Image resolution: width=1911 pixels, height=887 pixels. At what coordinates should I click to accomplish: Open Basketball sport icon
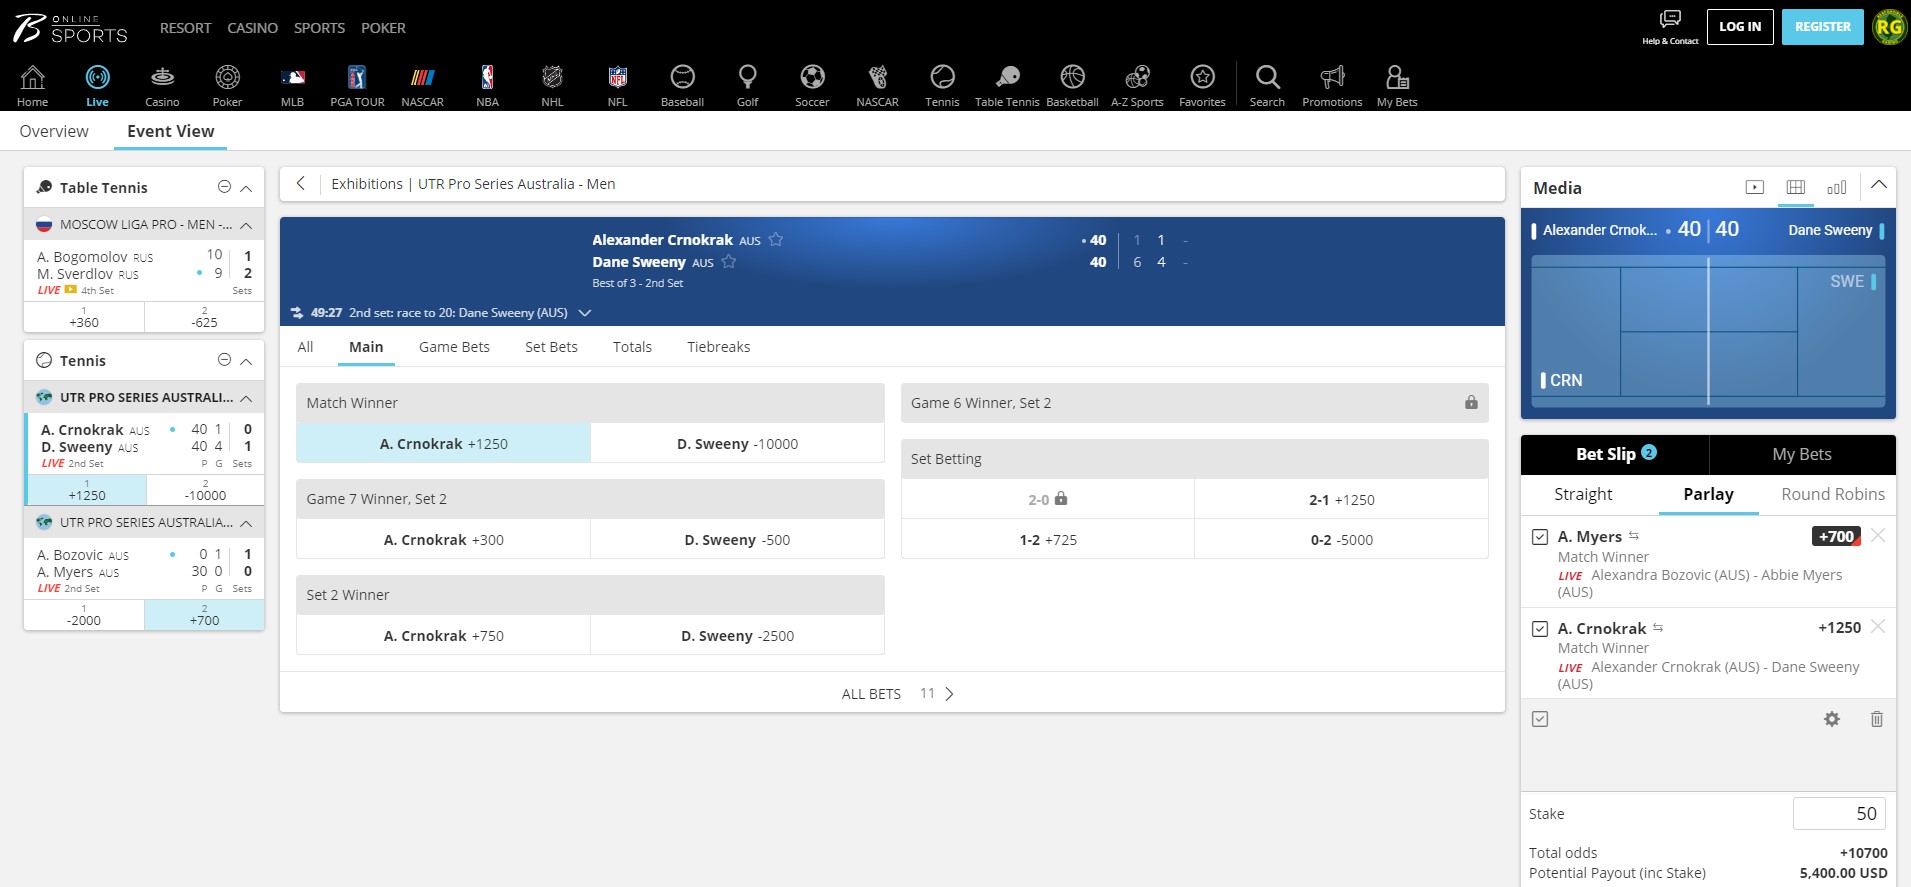1072,85
